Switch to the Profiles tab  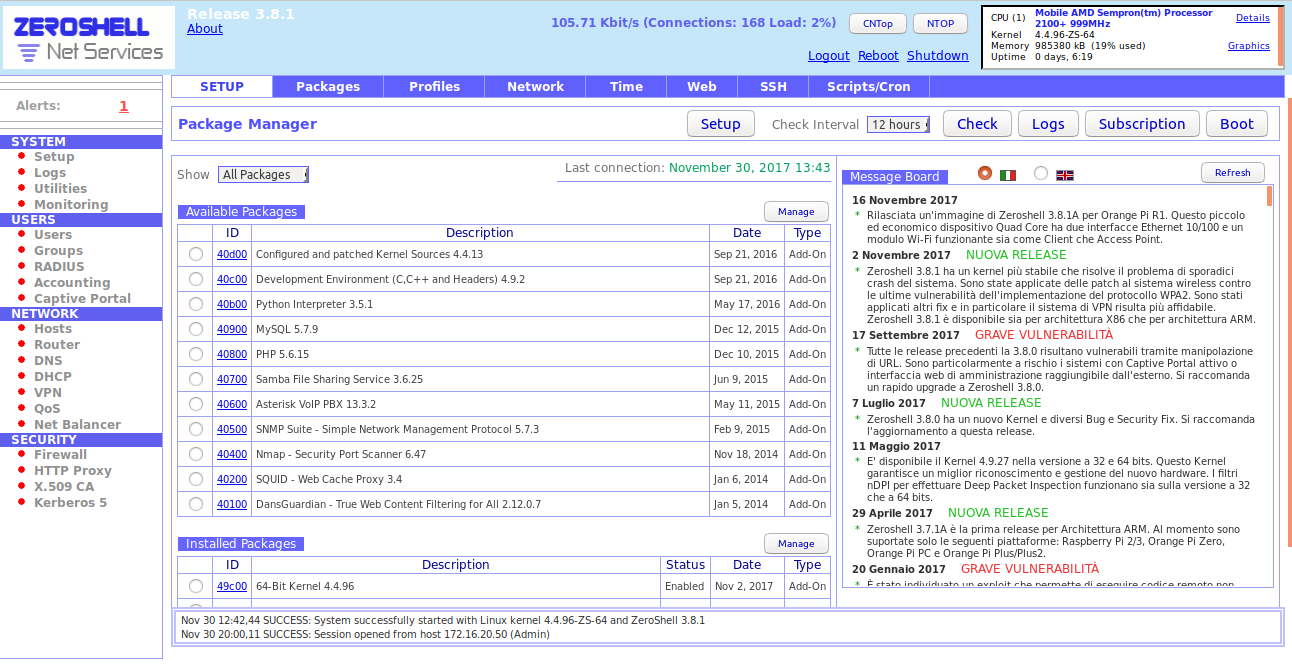pyautogui.click(x=435, y=87)
